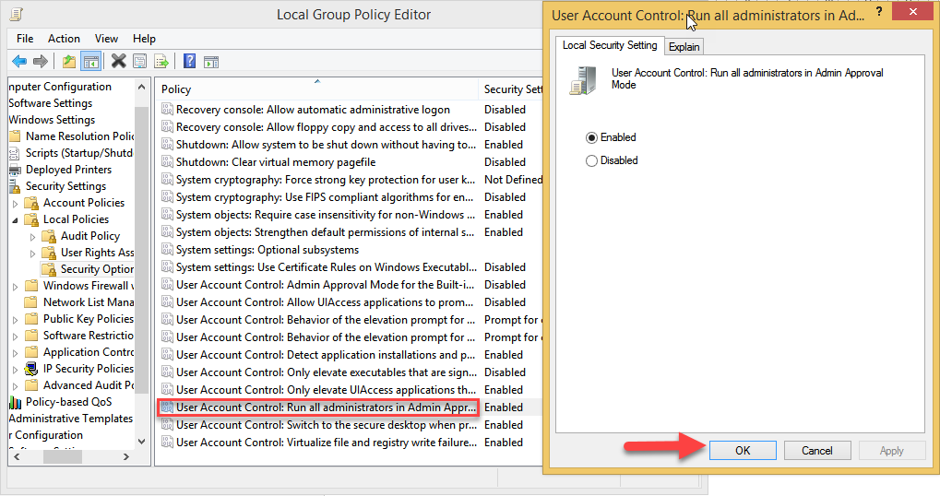Image resolution: width=940 pixels, height=496 pixels.
Task: Expand the Application Control Policies node
Action: (15, 353)
